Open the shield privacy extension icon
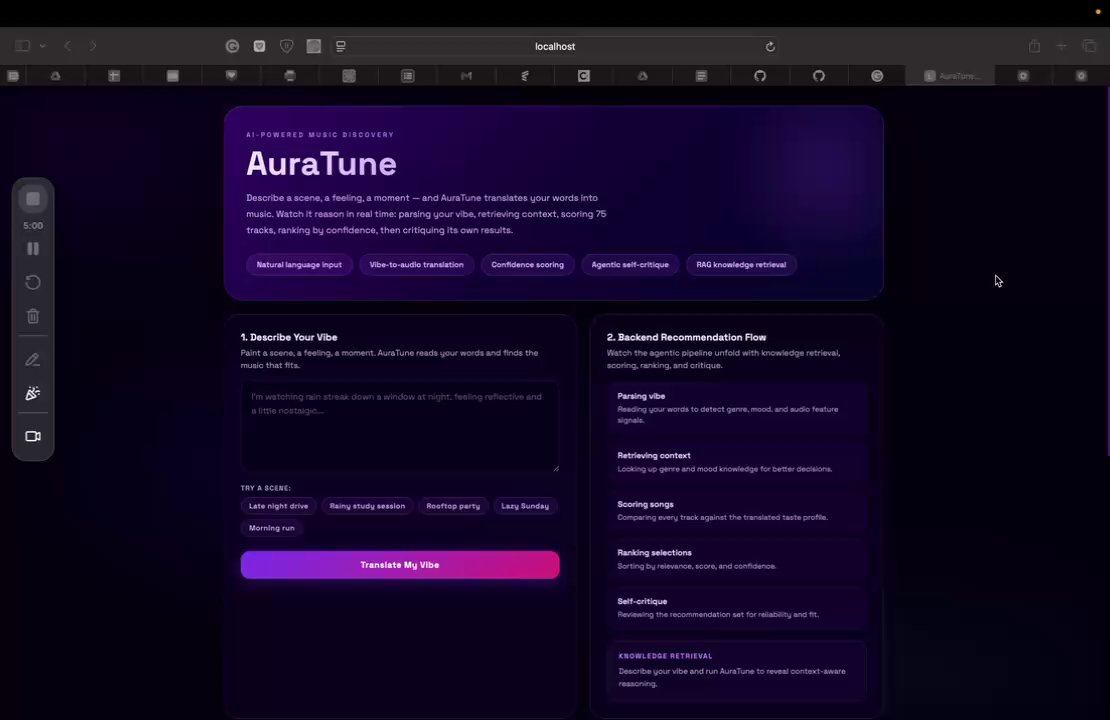1110x720 pixels. pyautogui.click(x=287, y=46)
